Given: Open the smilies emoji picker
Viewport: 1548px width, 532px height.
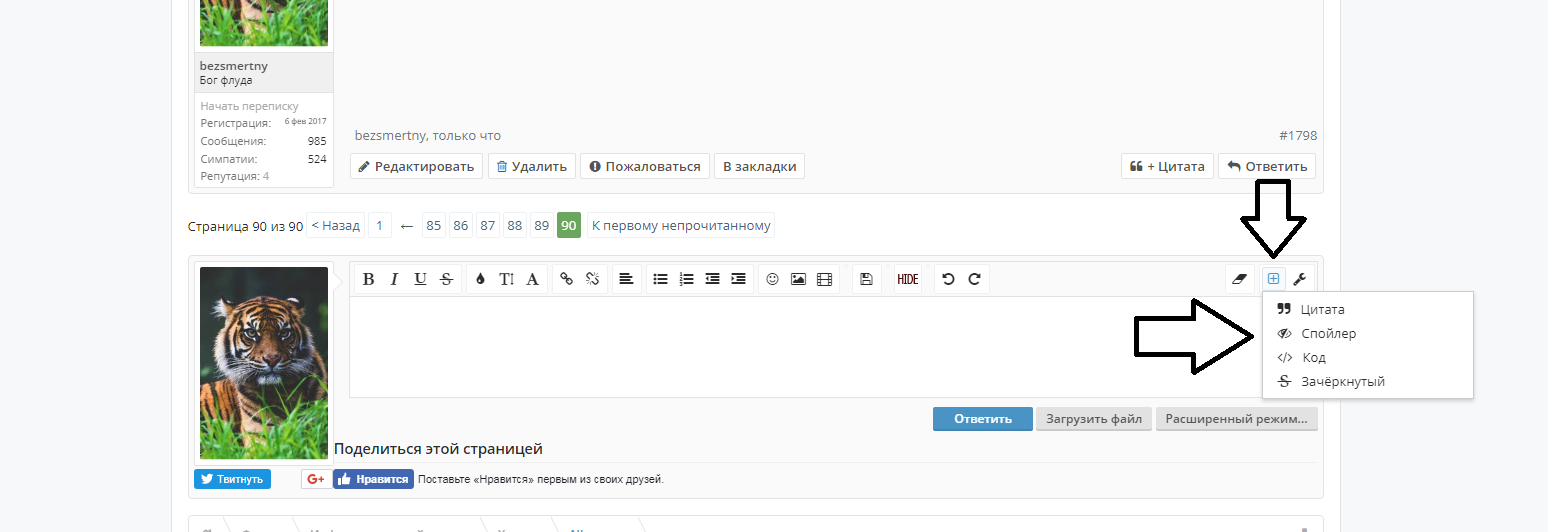Looking at the screenshot, I should (x=772, y=280).
